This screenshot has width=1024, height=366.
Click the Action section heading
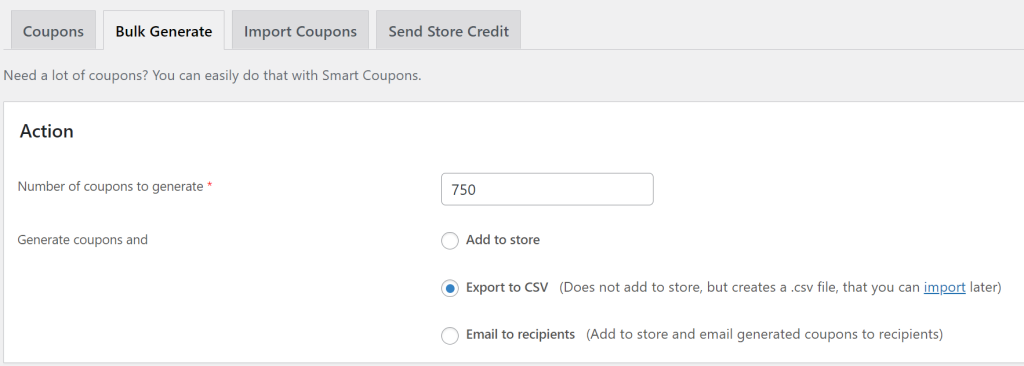pos(46,131)
